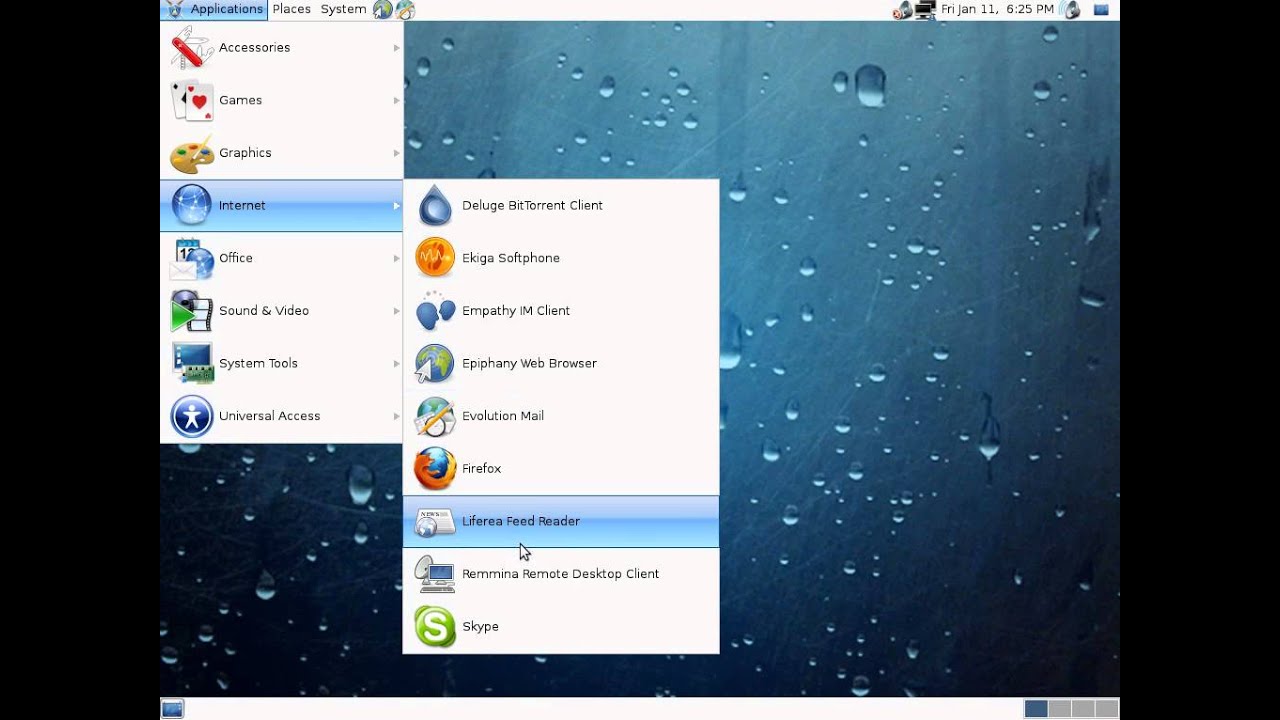Launch Remmina Remote Desktop Client

pos(561,574)
